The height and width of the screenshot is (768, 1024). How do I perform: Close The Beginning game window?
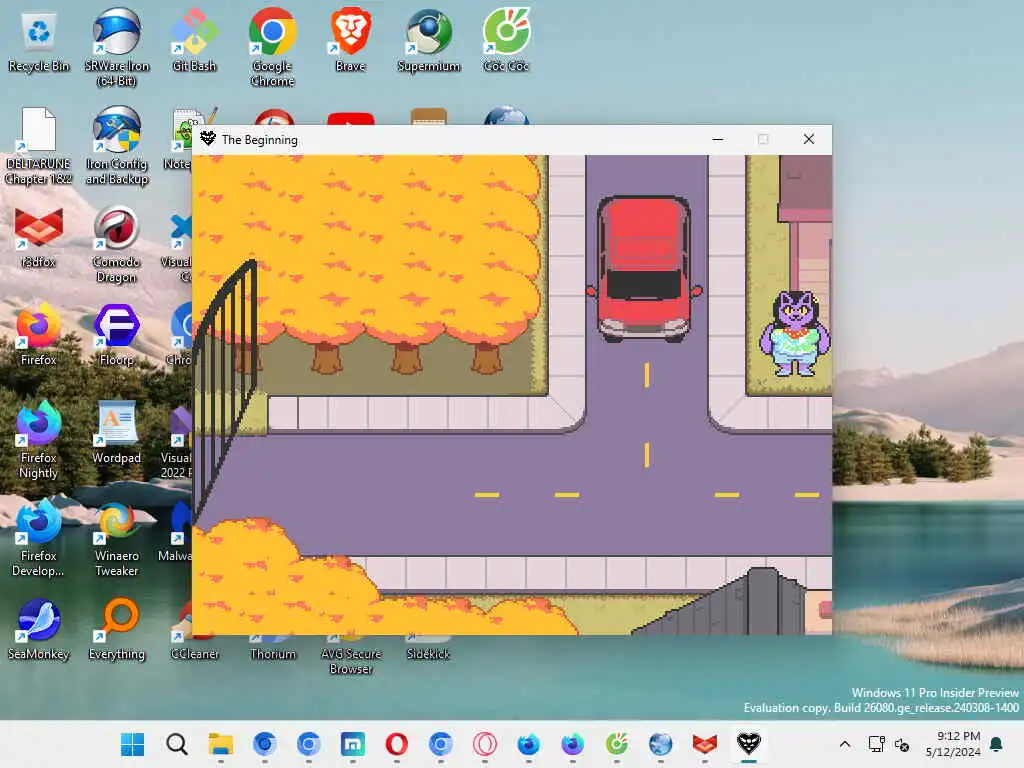tap(808, 139)
